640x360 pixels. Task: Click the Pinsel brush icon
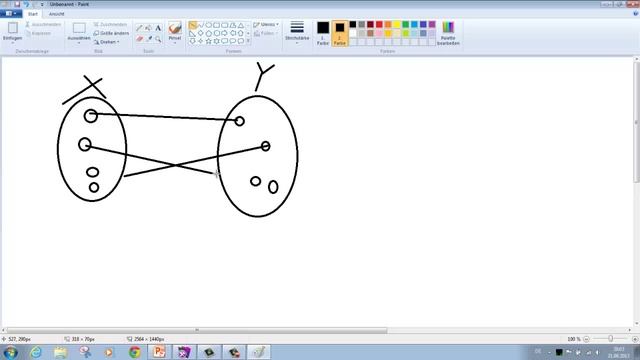click(x=175, y=28)
